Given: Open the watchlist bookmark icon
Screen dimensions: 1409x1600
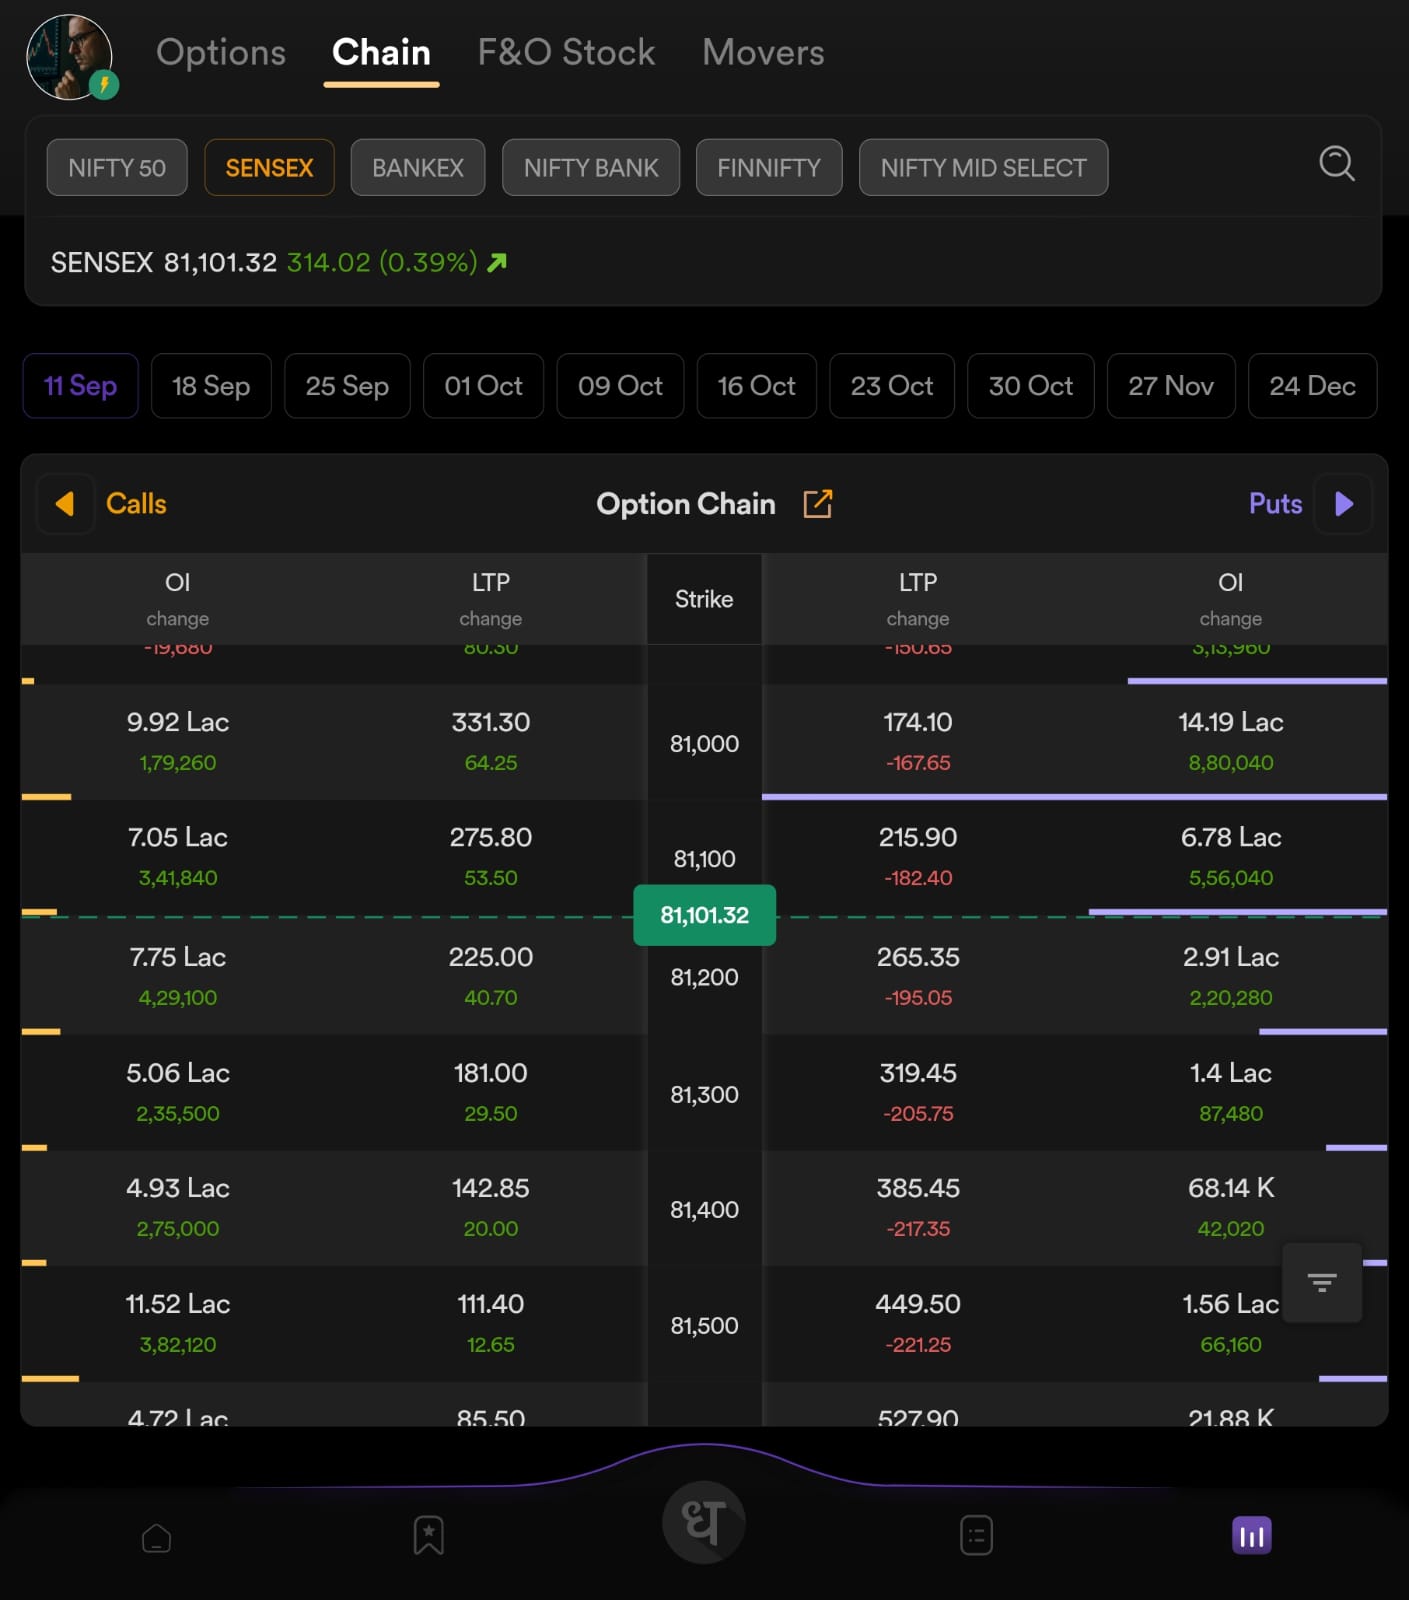Looking at the screenshot, I should (429, 1536).
